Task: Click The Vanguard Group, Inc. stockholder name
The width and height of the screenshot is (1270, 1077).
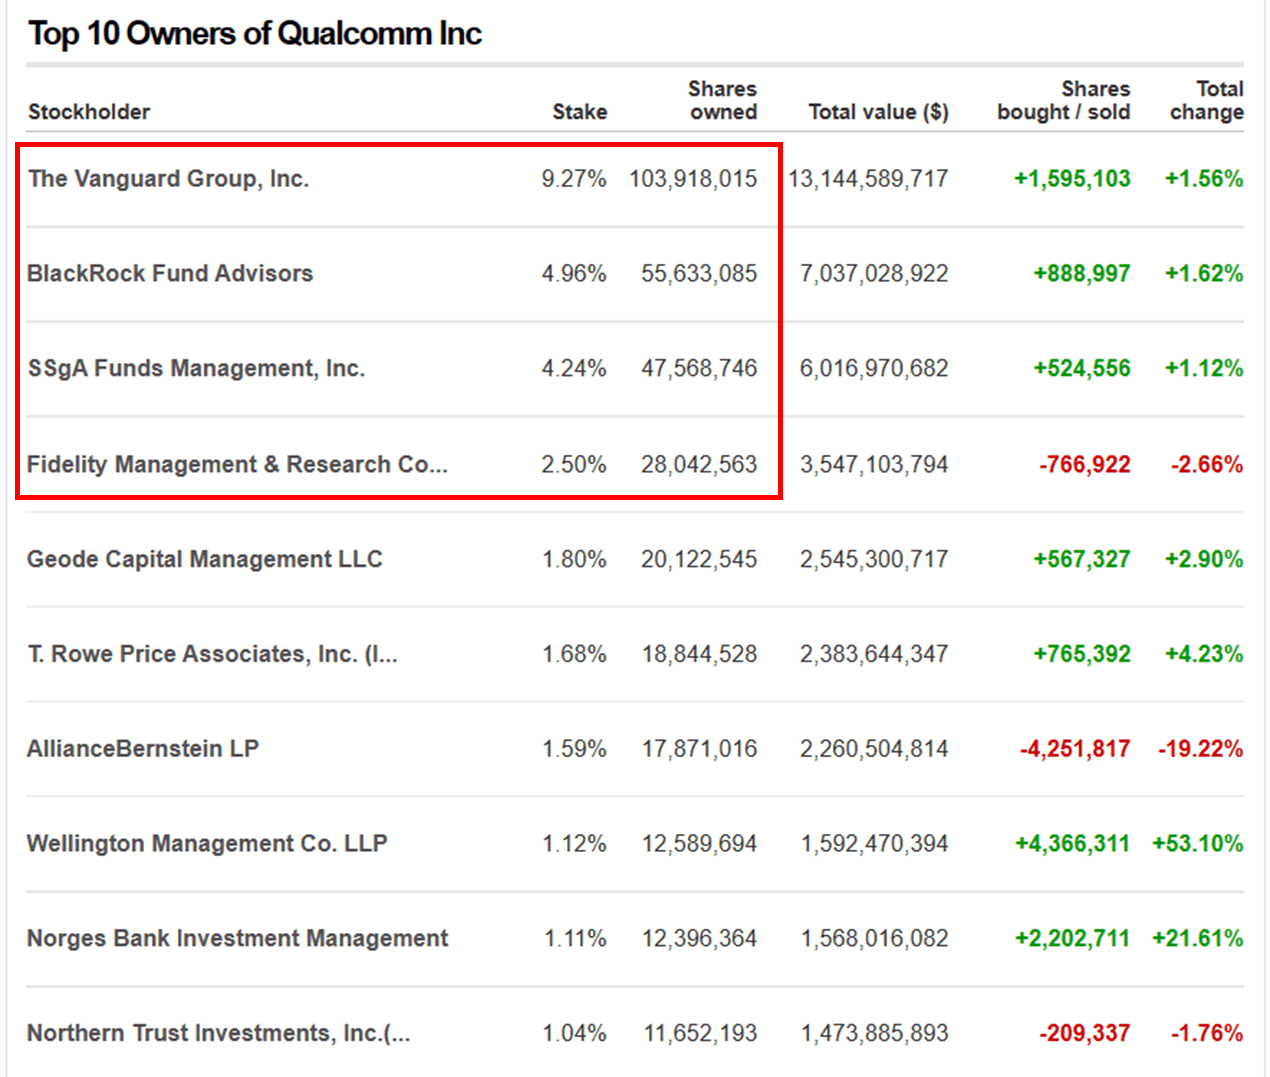Action: coord(168,179)
